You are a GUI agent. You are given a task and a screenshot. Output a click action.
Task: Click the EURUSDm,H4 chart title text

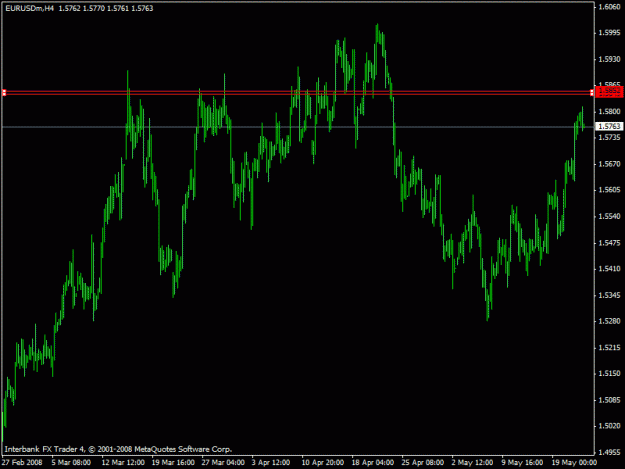pos(29,8)
